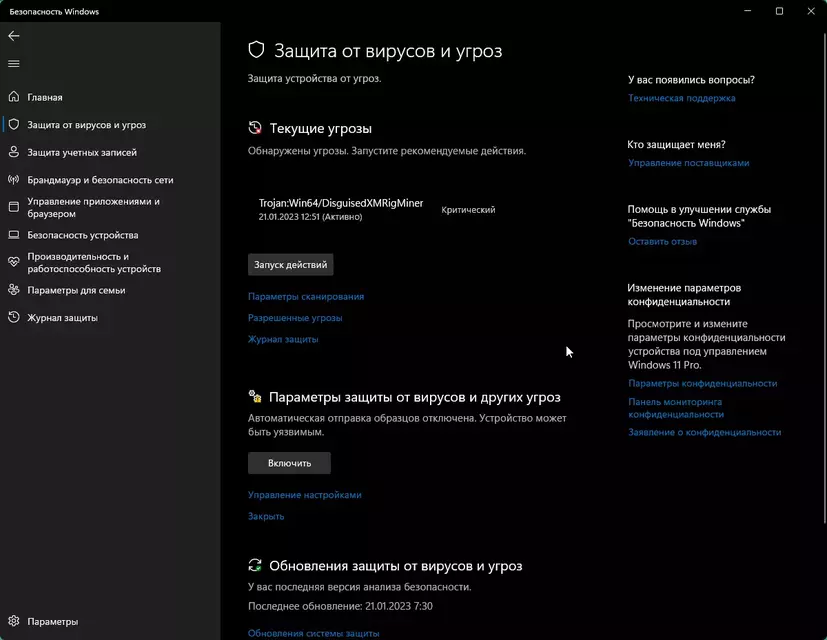Open Брандмауэр и безопасность сети section
Screen dimensions: 827x640
[100, 180]
